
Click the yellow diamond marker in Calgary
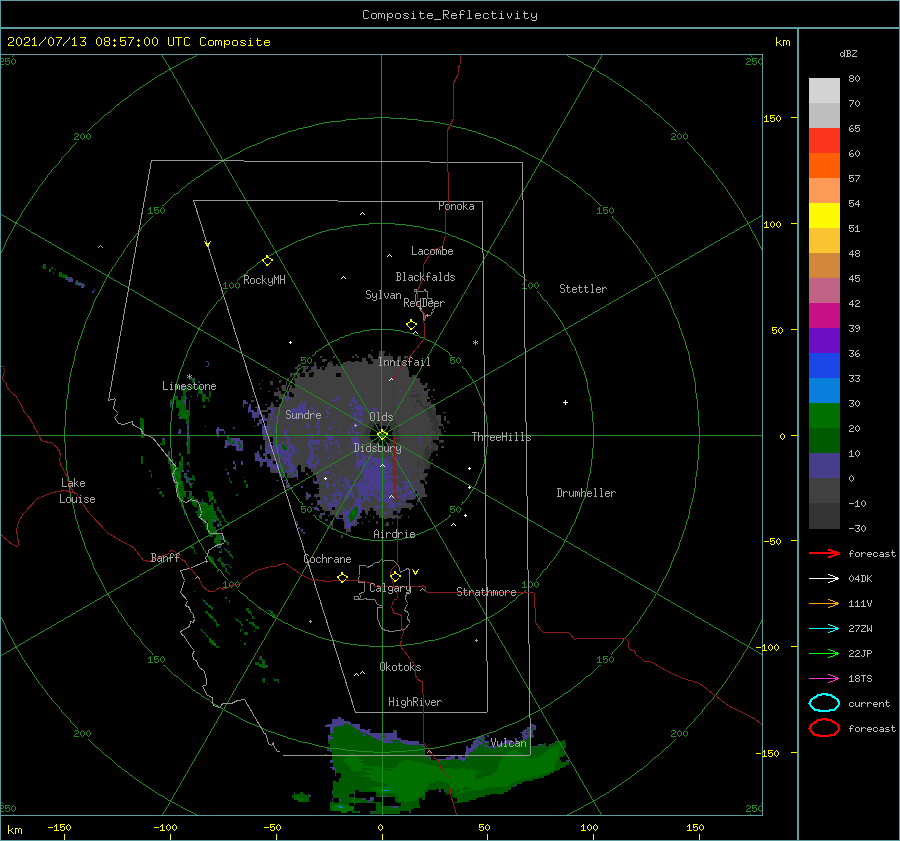click(395, 576)
